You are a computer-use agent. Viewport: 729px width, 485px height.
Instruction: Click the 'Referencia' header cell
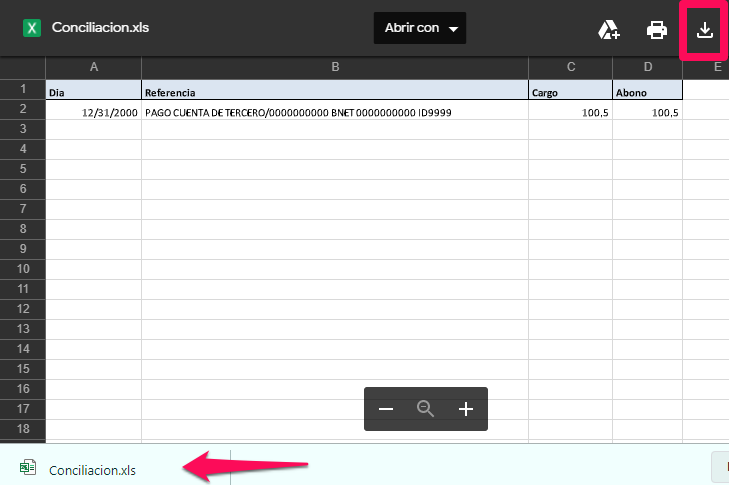tap(335, 92)
